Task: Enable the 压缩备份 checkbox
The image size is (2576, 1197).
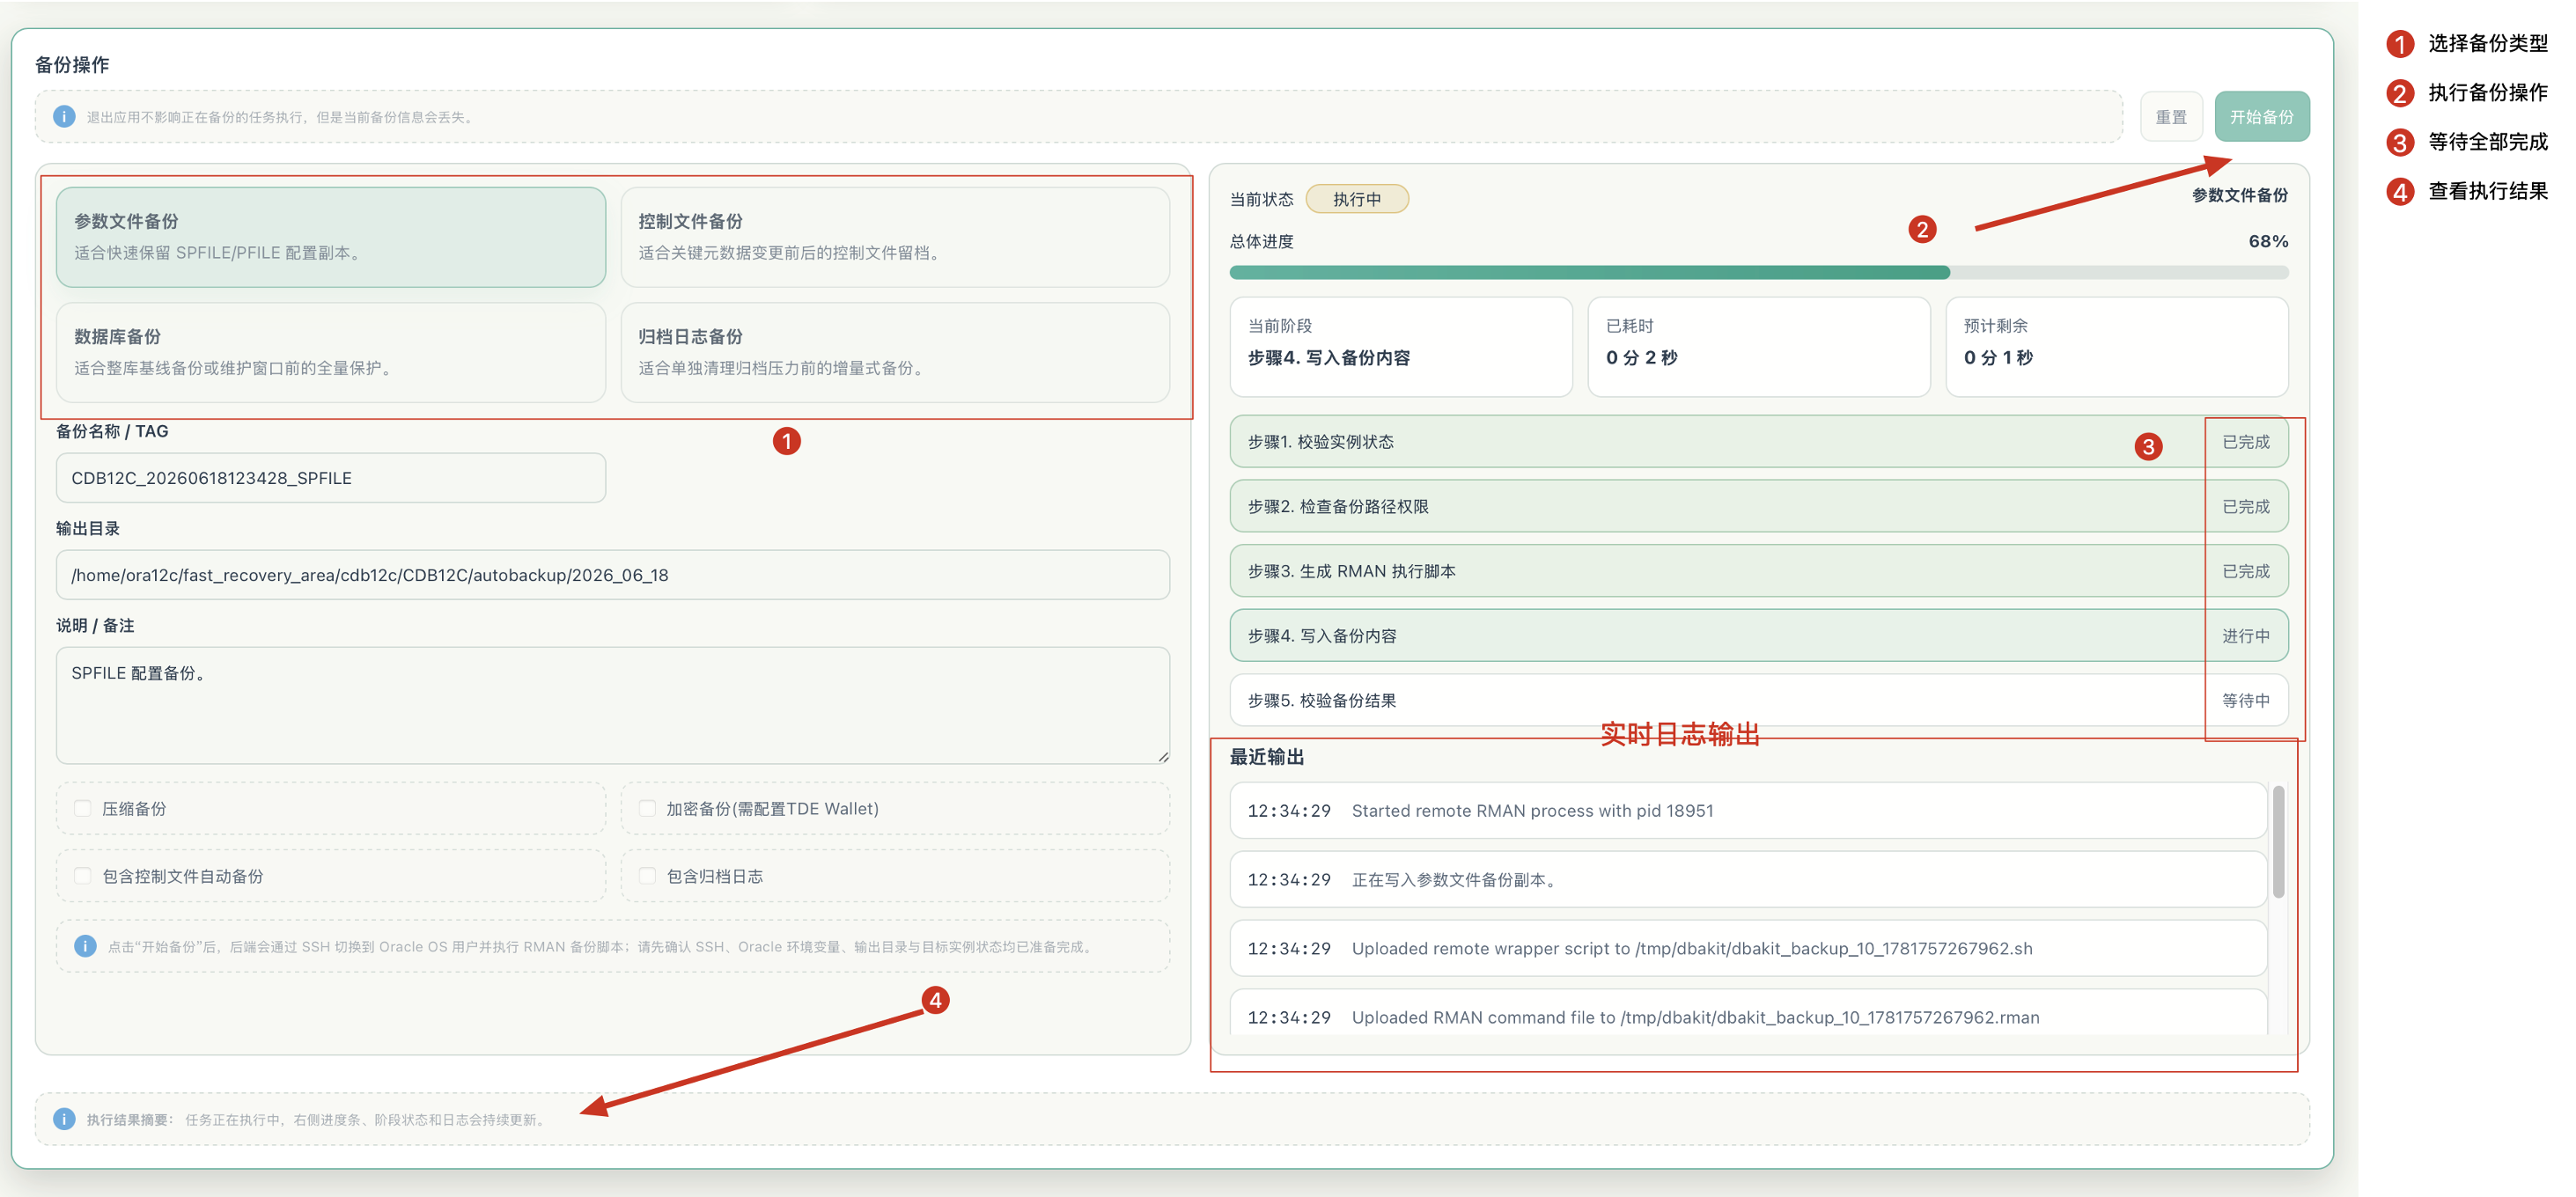Action: pos(83,808)
